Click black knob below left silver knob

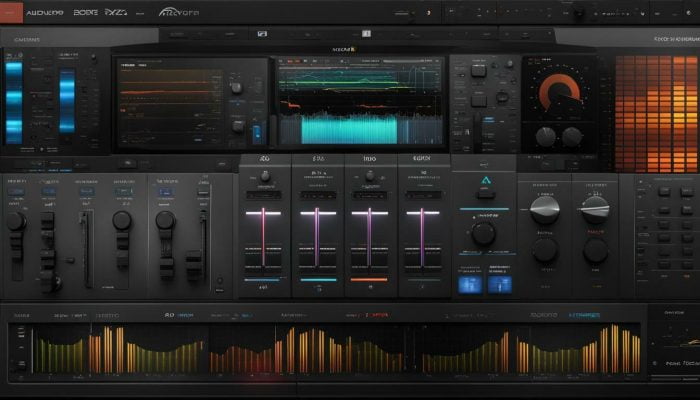(x=545, y=250)
